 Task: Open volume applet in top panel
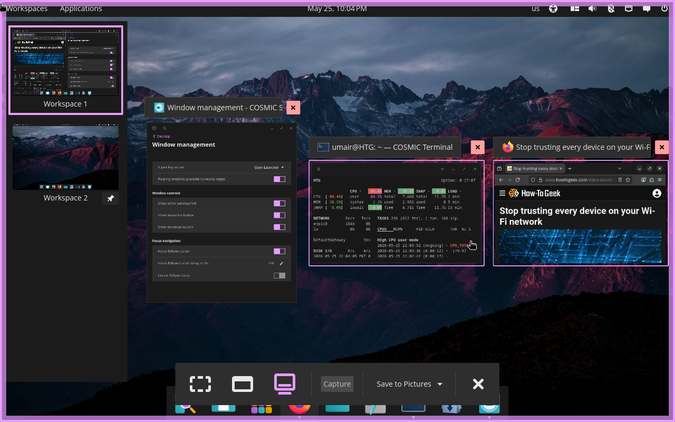click(x=593, y=9)
